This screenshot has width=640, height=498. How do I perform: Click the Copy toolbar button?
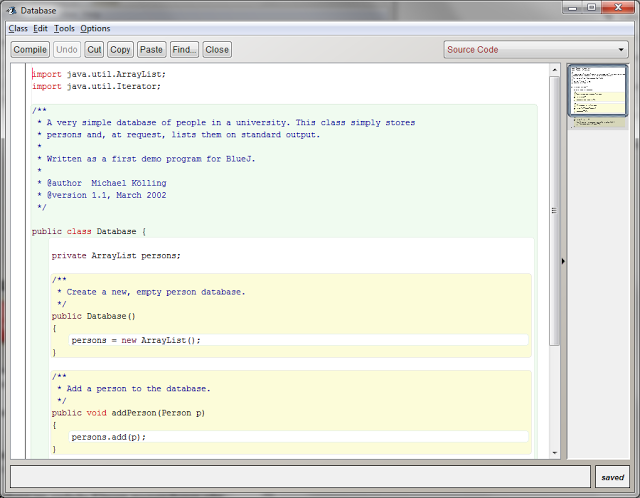[120, 49]
